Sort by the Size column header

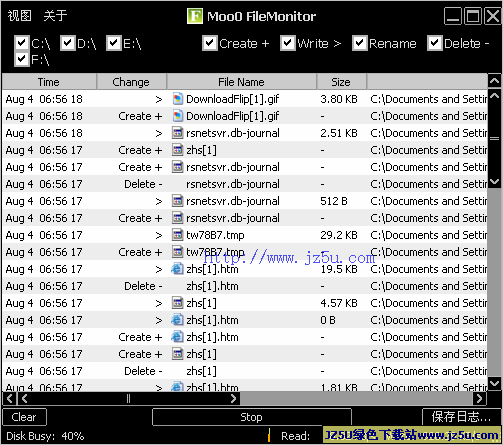coord(341,82)
